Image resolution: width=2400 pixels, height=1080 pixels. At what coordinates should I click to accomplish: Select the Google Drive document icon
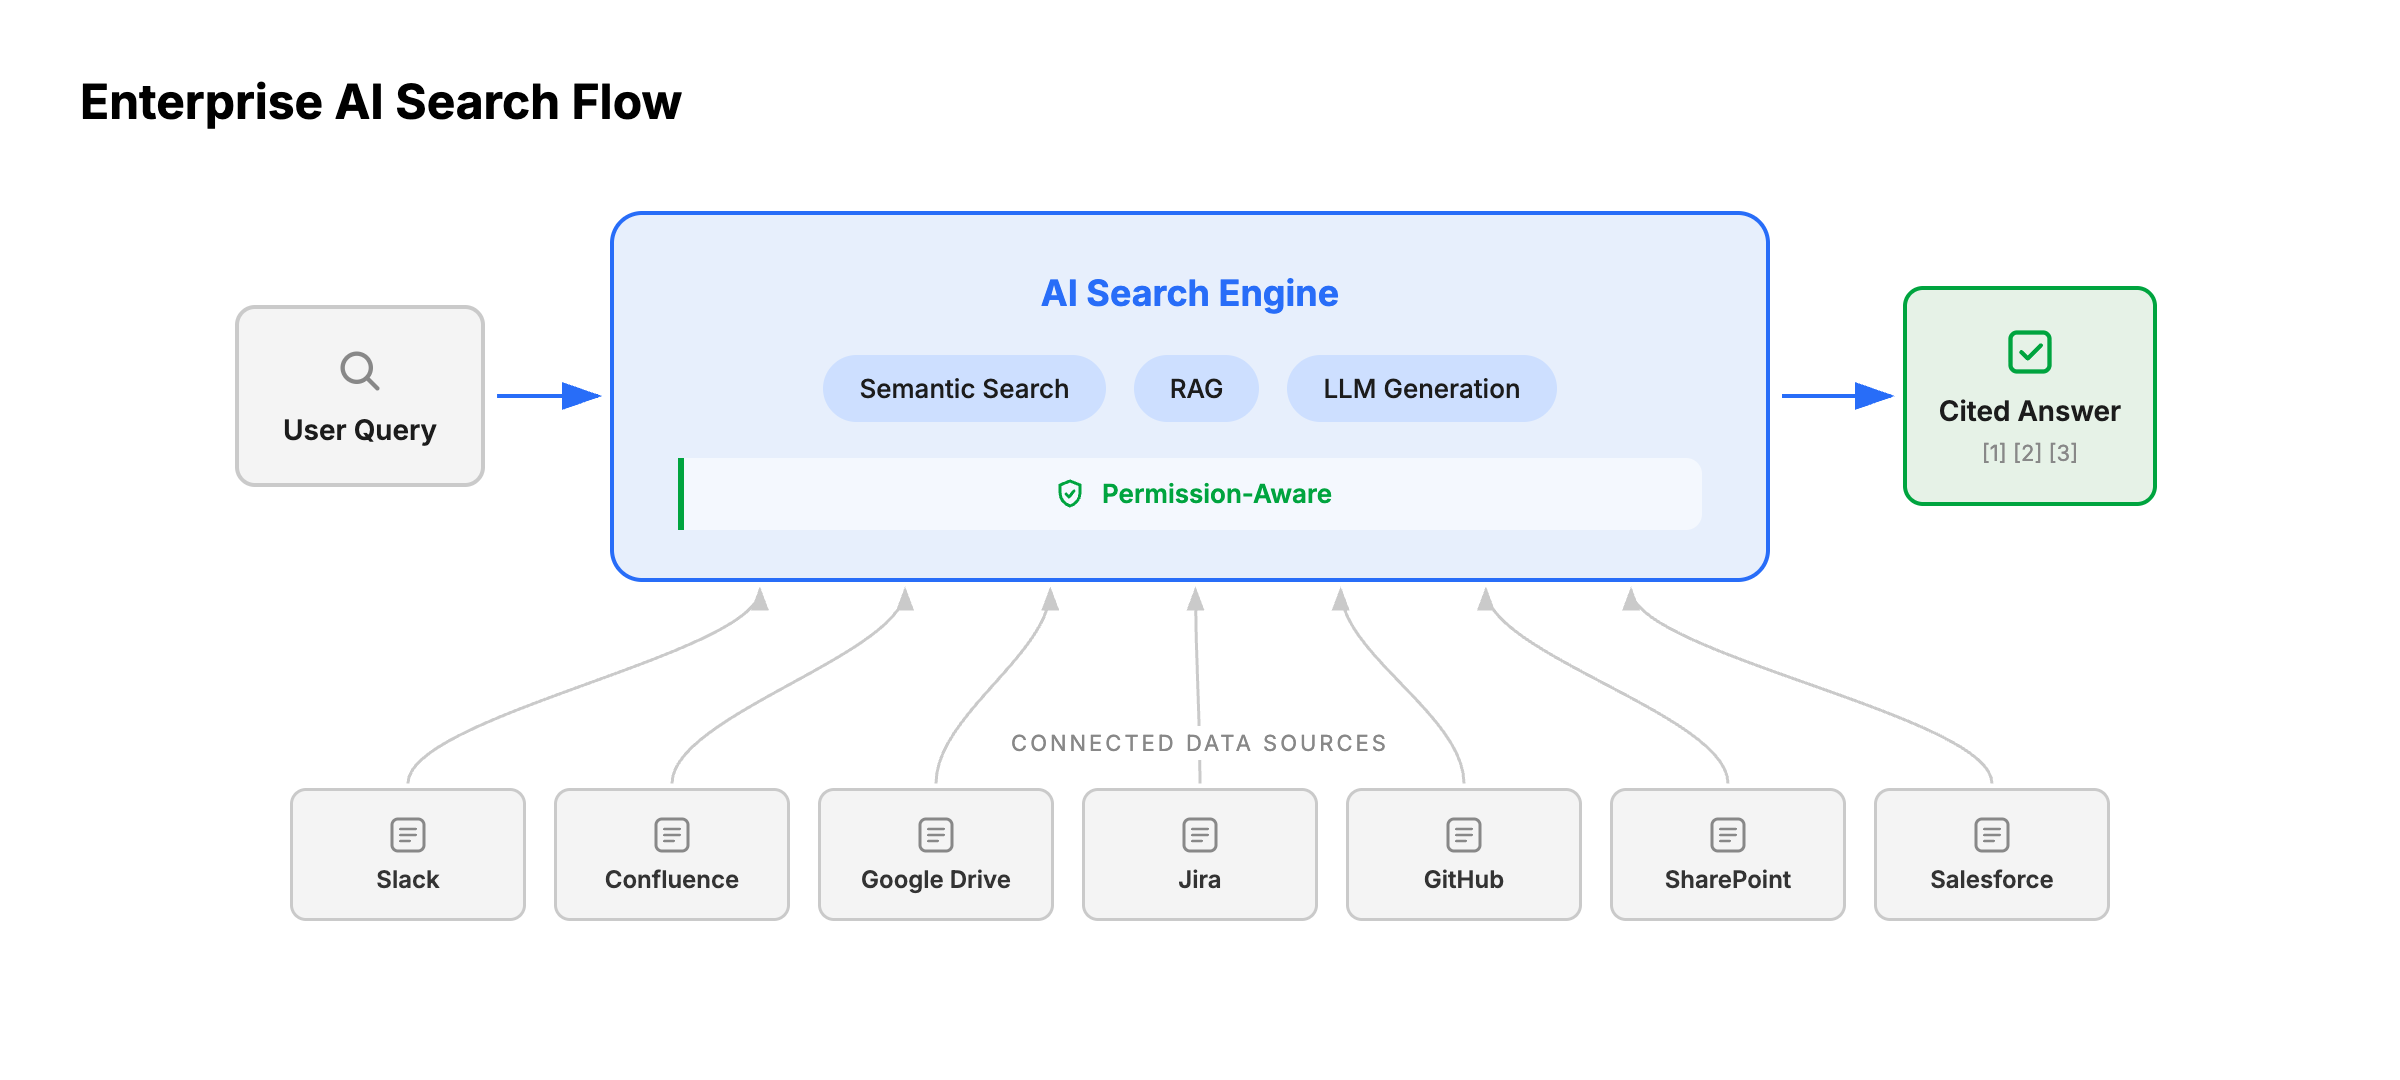(935, 833)
